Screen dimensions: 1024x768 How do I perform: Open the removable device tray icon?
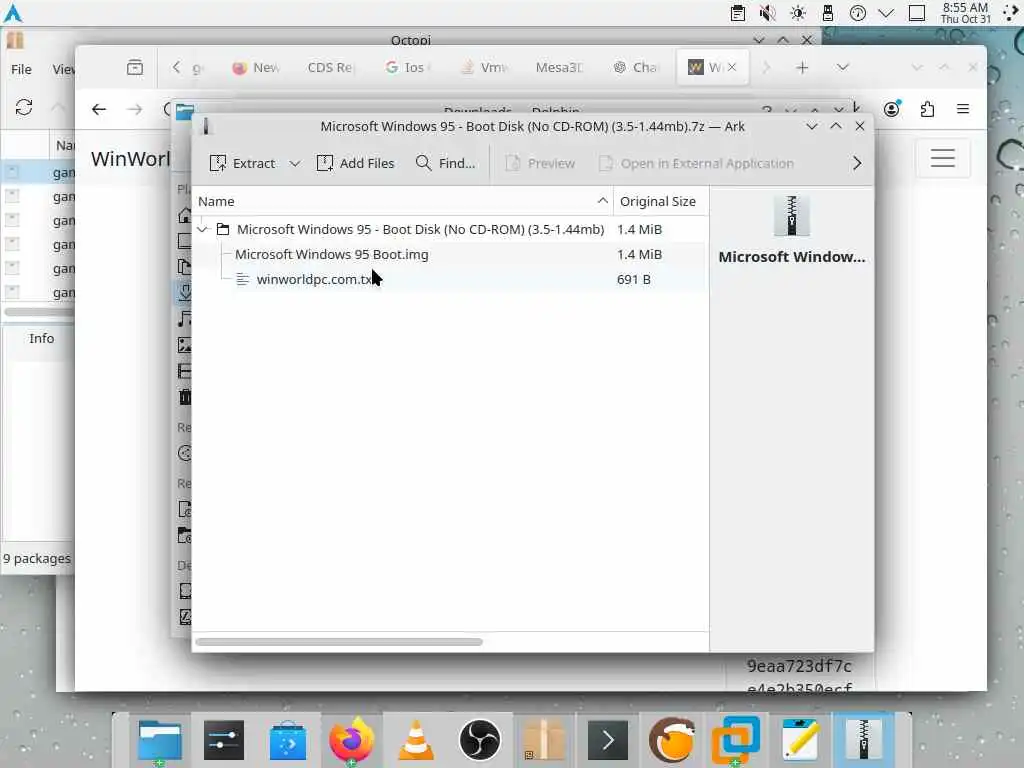(828, 13)
